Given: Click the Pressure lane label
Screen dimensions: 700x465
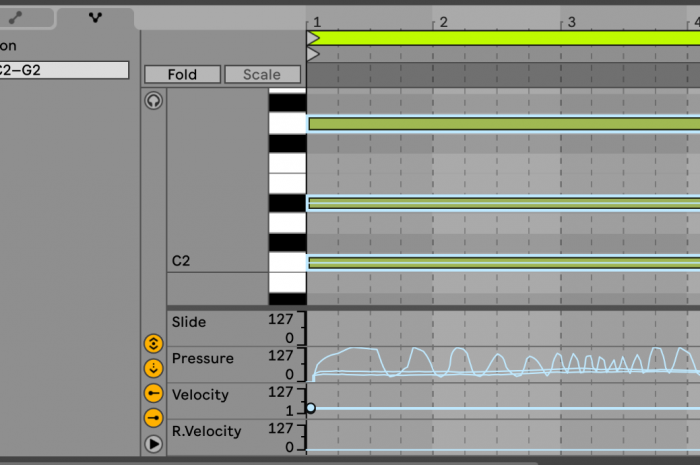Looking at the screenshot, I should [203, 358].
